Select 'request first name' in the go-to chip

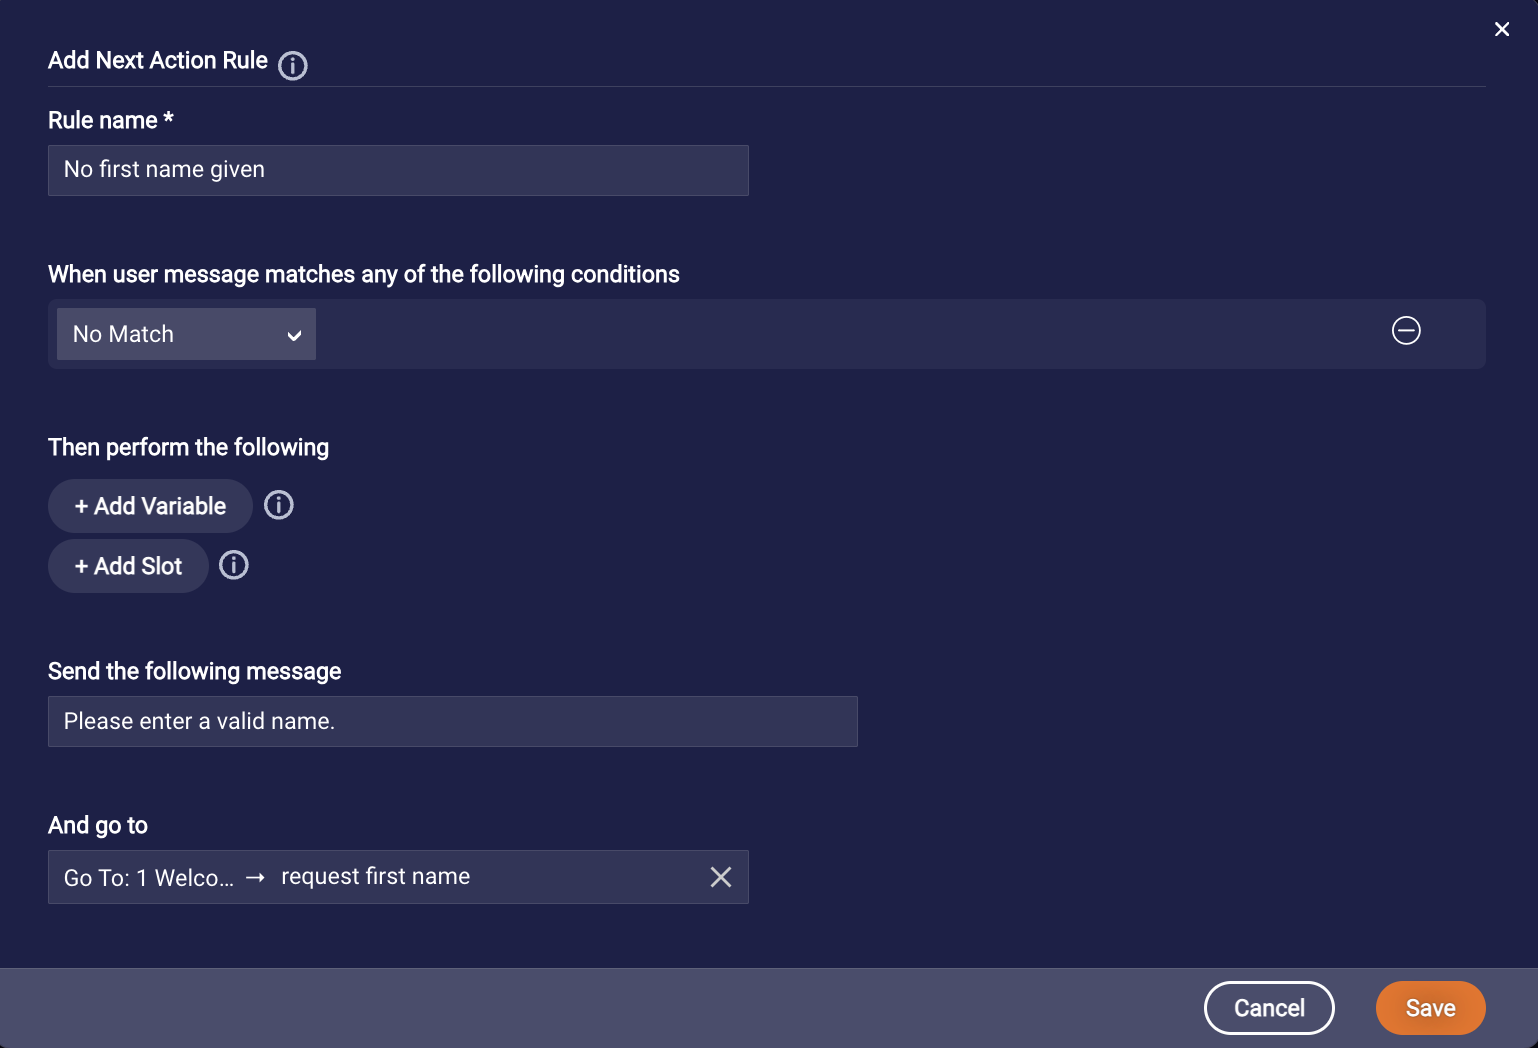pos(375,876)
